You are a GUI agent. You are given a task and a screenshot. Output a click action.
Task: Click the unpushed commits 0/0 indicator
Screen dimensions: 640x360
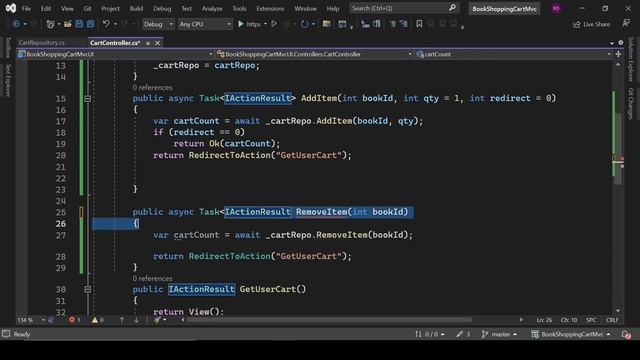(430, 334)
